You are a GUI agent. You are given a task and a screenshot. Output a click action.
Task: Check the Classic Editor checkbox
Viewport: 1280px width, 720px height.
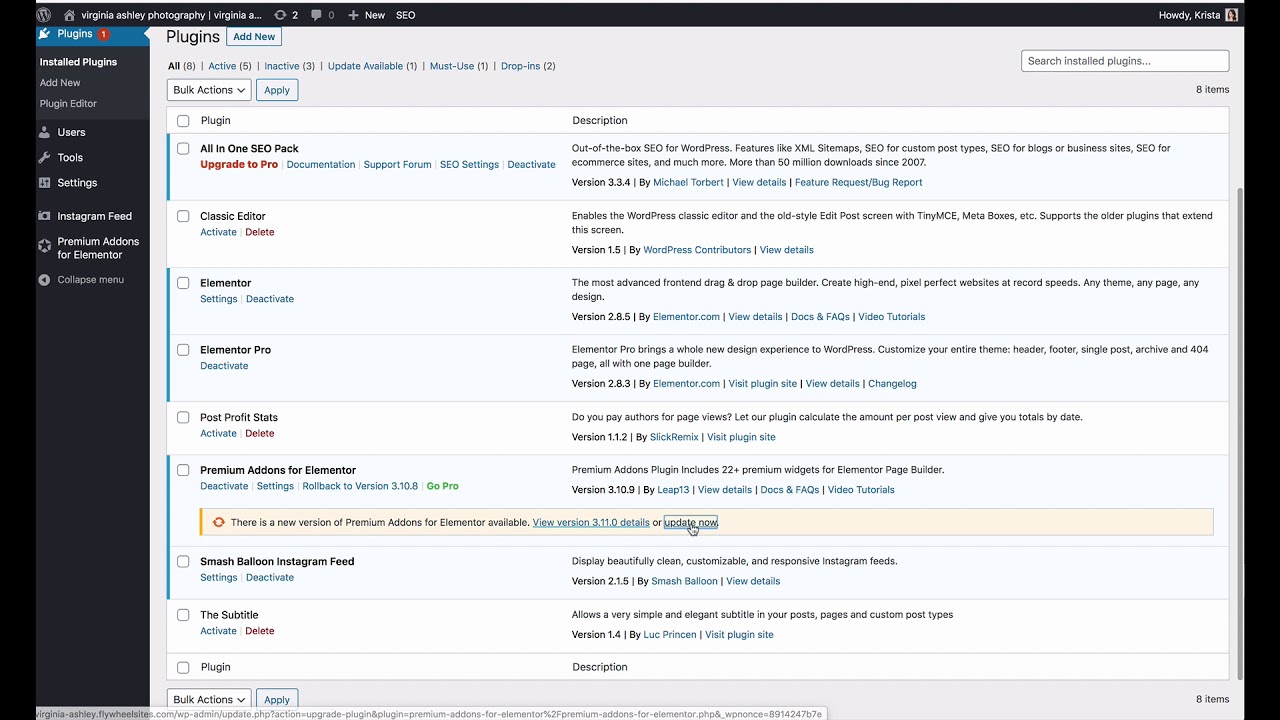[x=183, y=216]
